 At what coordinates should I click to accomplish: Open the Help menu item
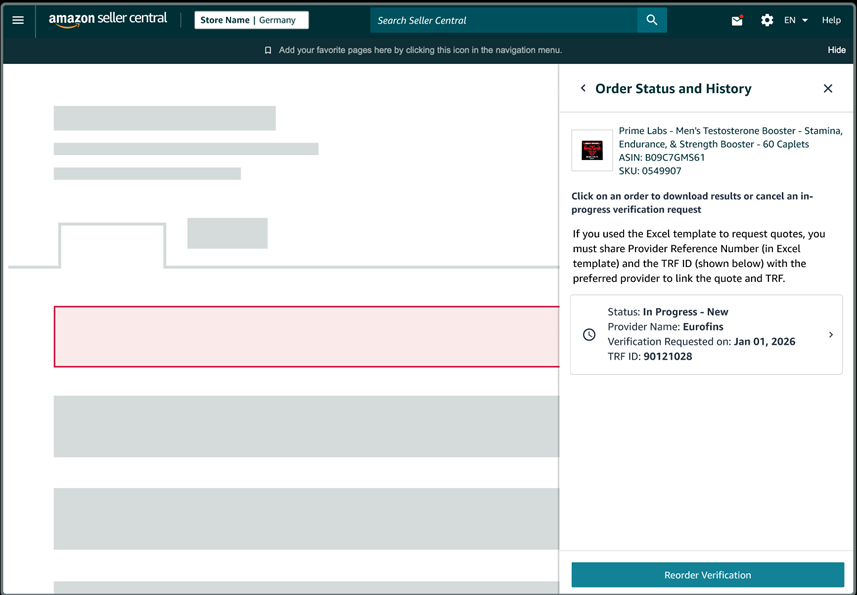pyautogui.click(x=831, y=20)
